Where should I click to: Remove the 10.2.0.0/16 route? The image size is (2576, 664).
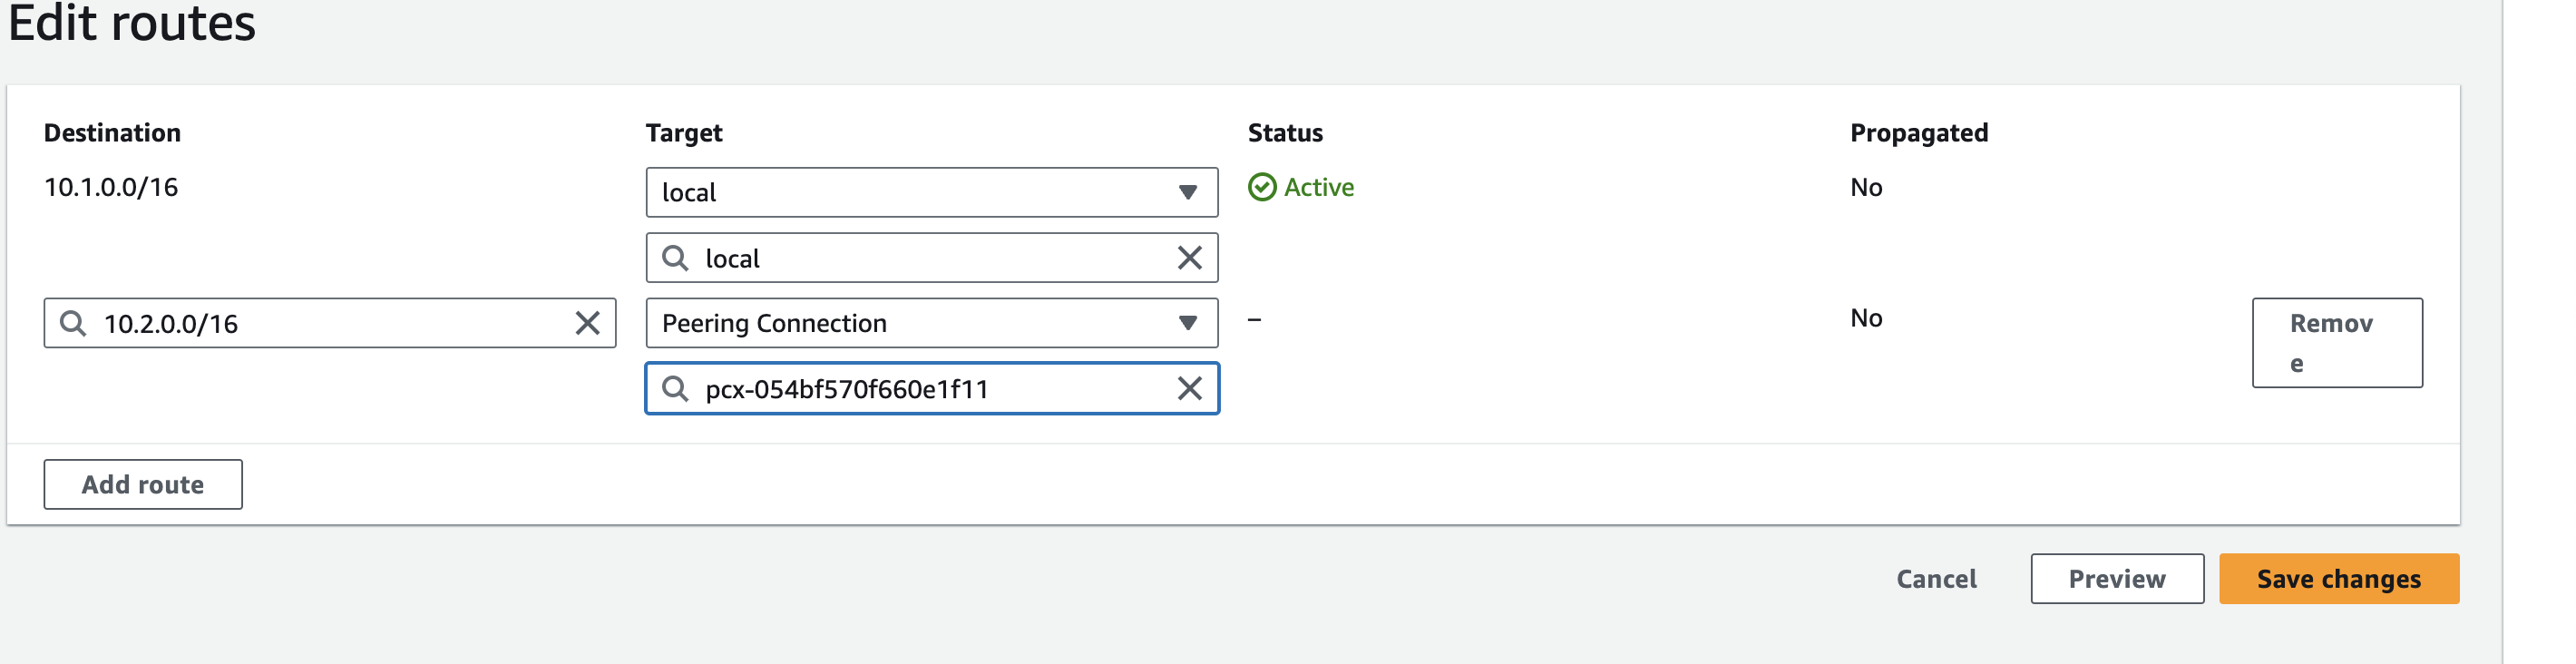[2336, 342]
